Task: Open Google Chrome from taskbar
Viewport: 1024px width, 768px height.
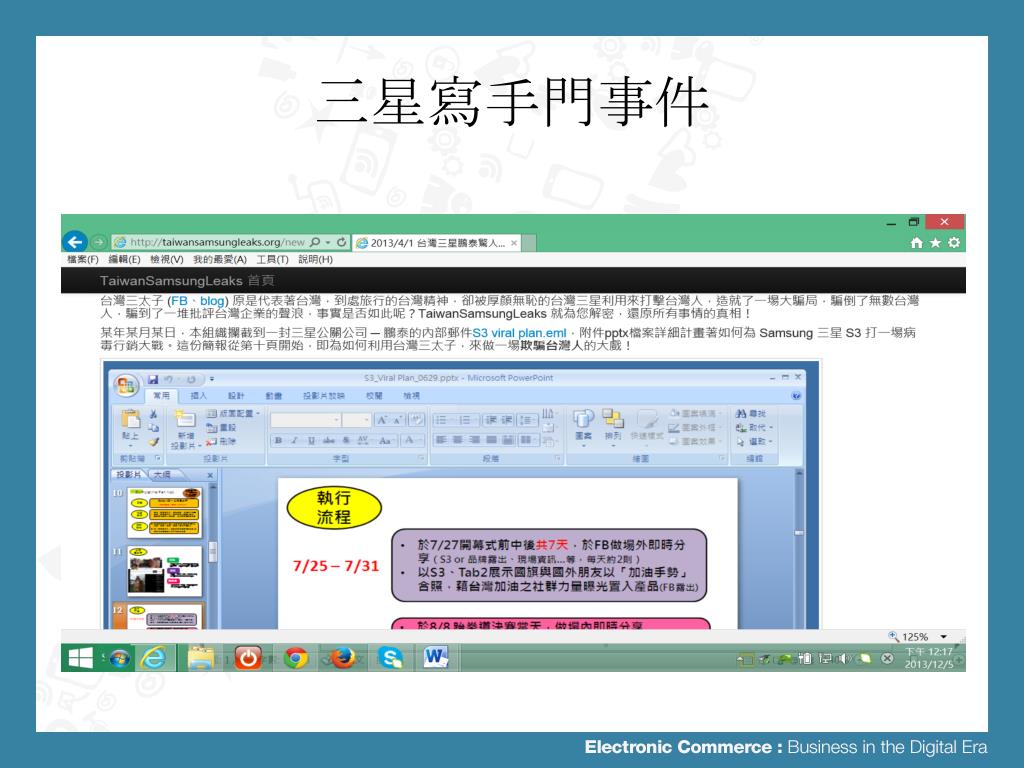Action: pos(296,658)
